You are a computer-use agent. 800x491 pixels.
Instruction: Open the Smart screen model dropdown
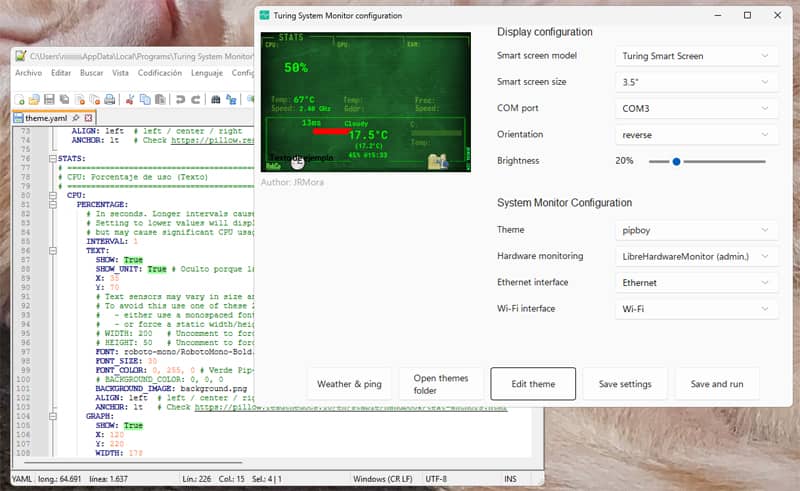tap(696, 56)
